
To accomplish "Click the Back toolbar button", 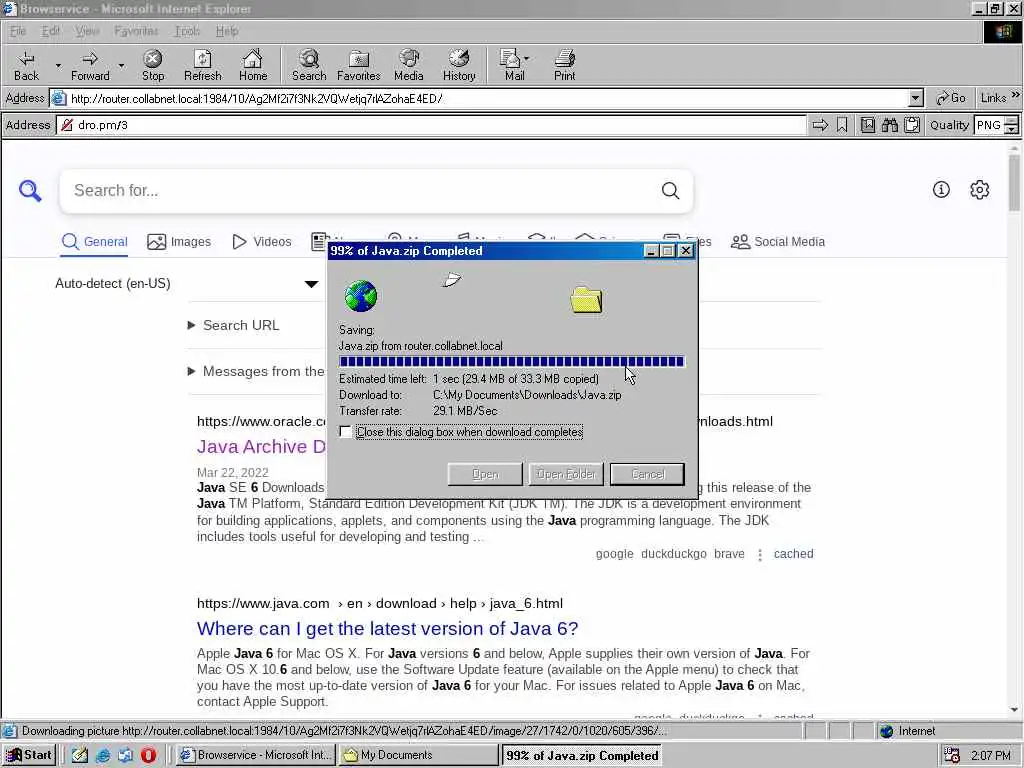I will (x=26, y=65).
